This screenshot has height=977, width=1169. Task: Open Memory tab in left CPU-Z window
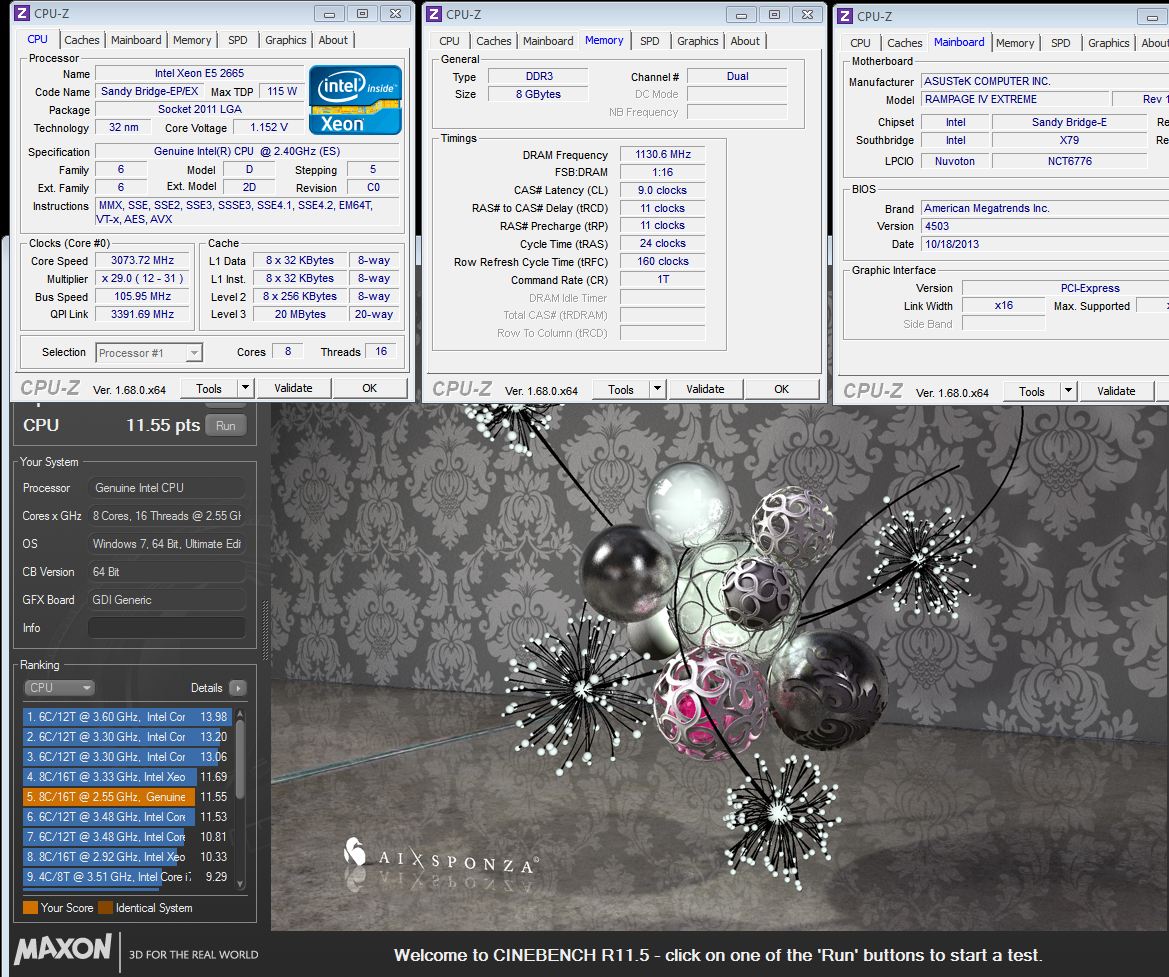point(192,40)
